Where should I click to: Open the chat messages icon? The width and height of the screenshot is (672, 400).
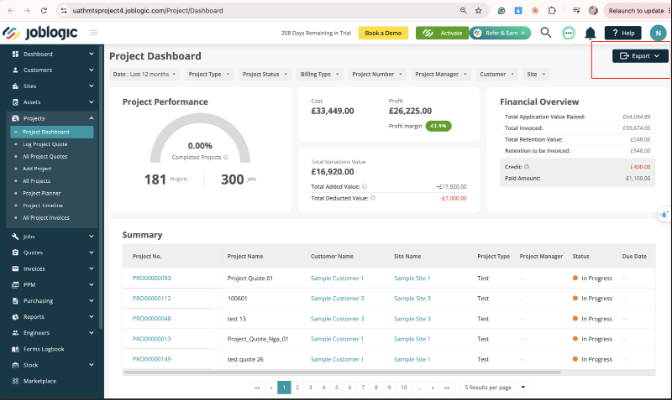[568, 33]
